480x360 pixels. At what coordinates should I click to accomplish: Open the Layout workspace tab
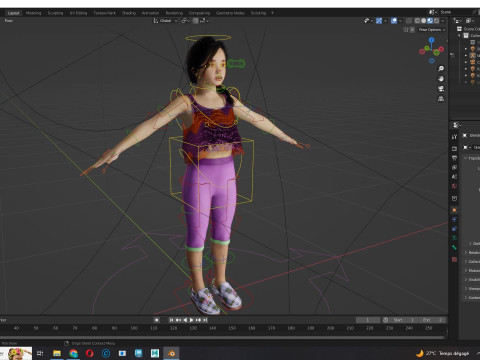click(x=13, y=13)
